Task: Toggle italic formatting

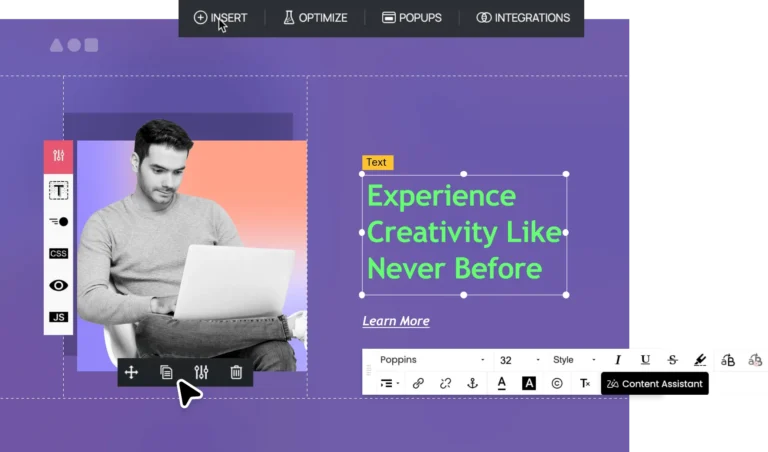Action: (x=618, y=360)
